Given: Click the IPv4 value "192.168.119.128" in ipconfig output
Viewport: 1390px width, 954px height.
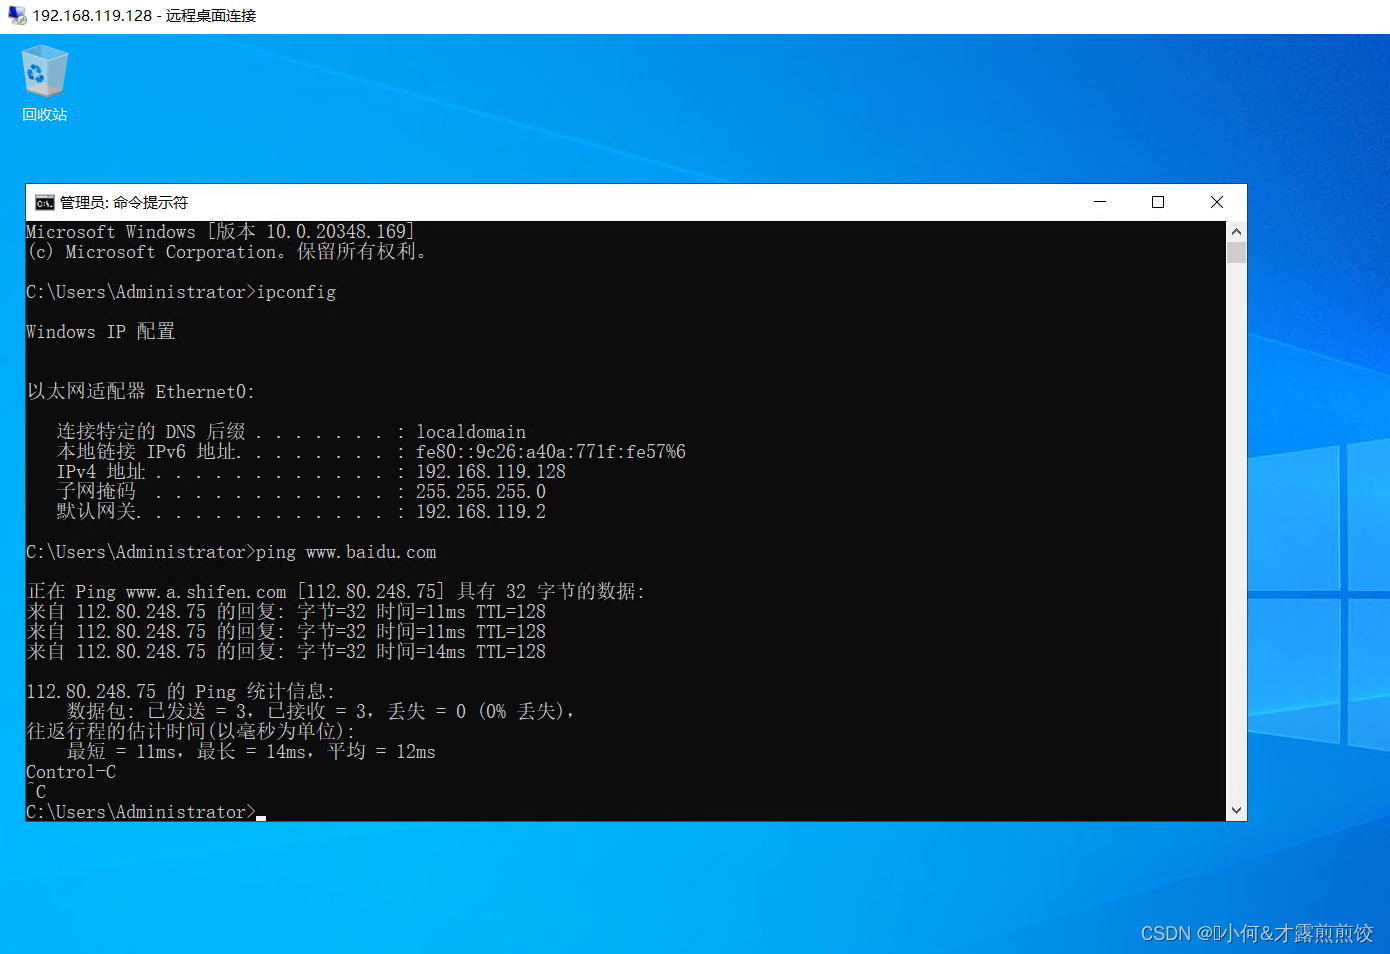Looking at the screenshot, I should [x=491, y=472].
